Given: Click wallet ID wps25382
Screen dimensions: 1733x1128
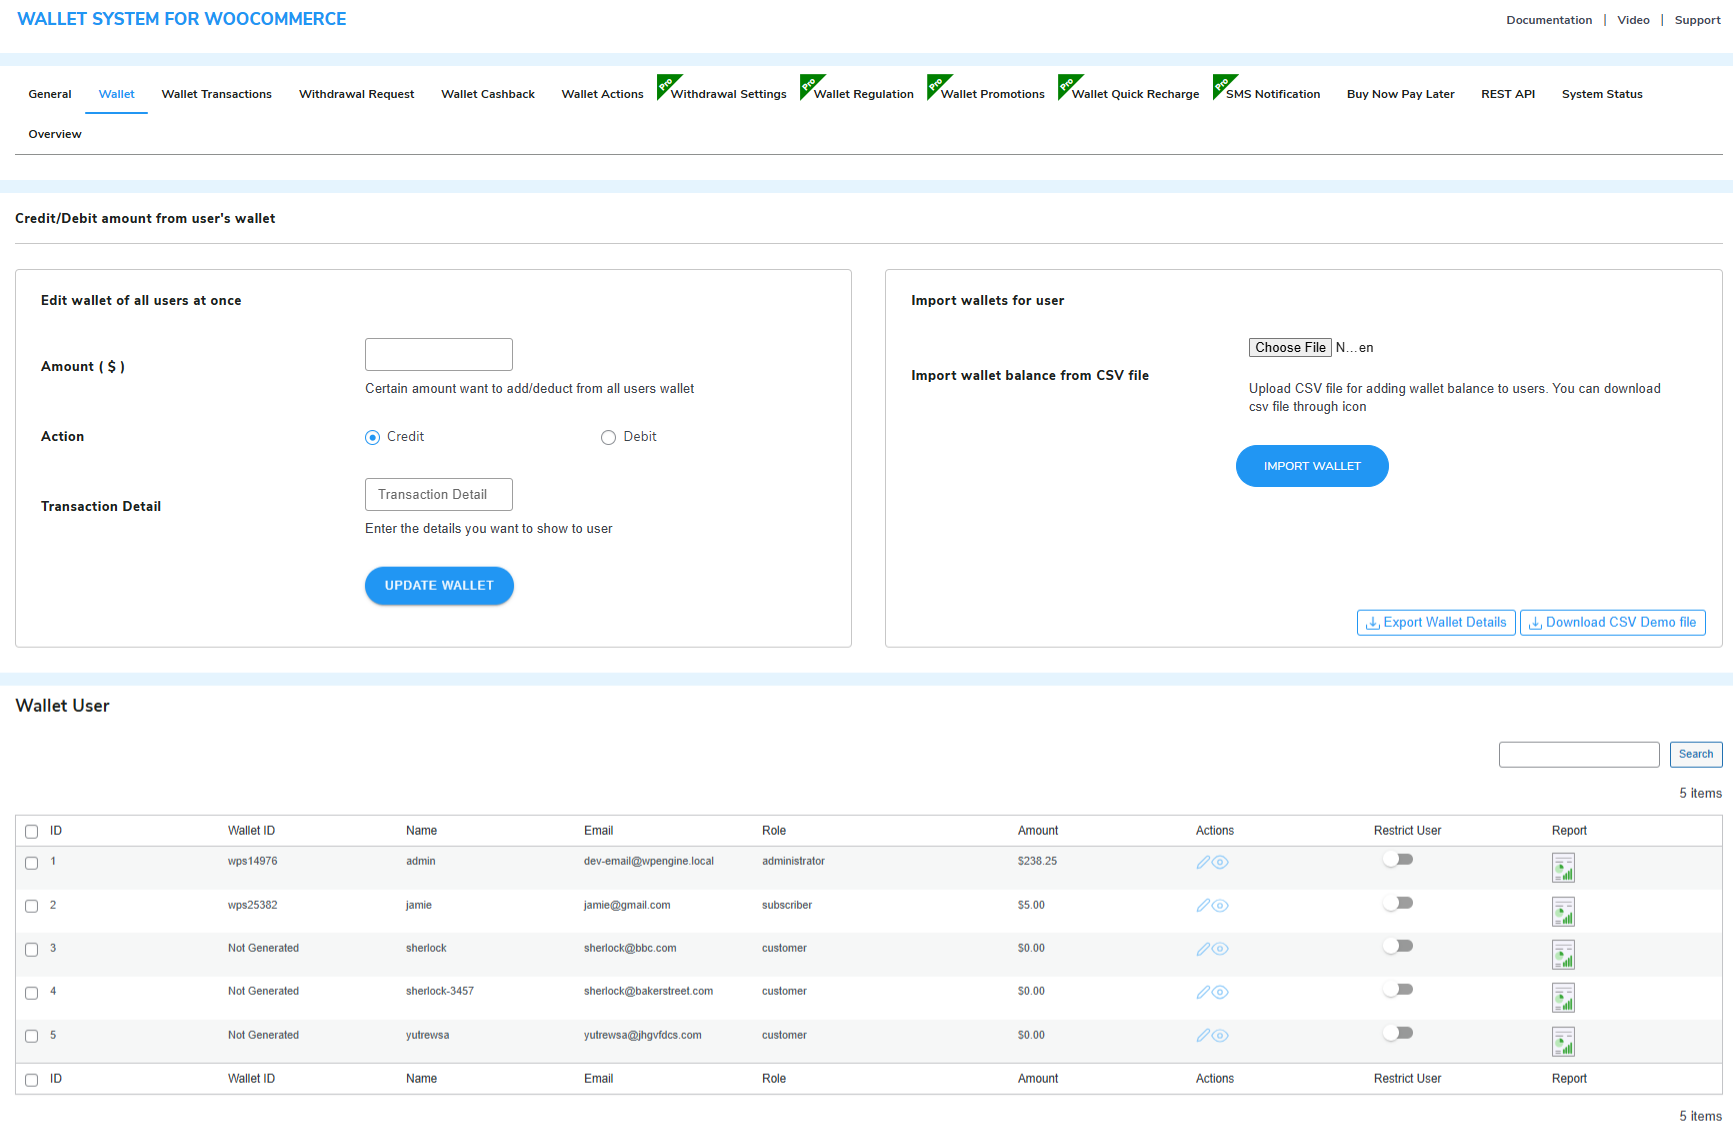Looking at the screenshot, I should (253, 905).
